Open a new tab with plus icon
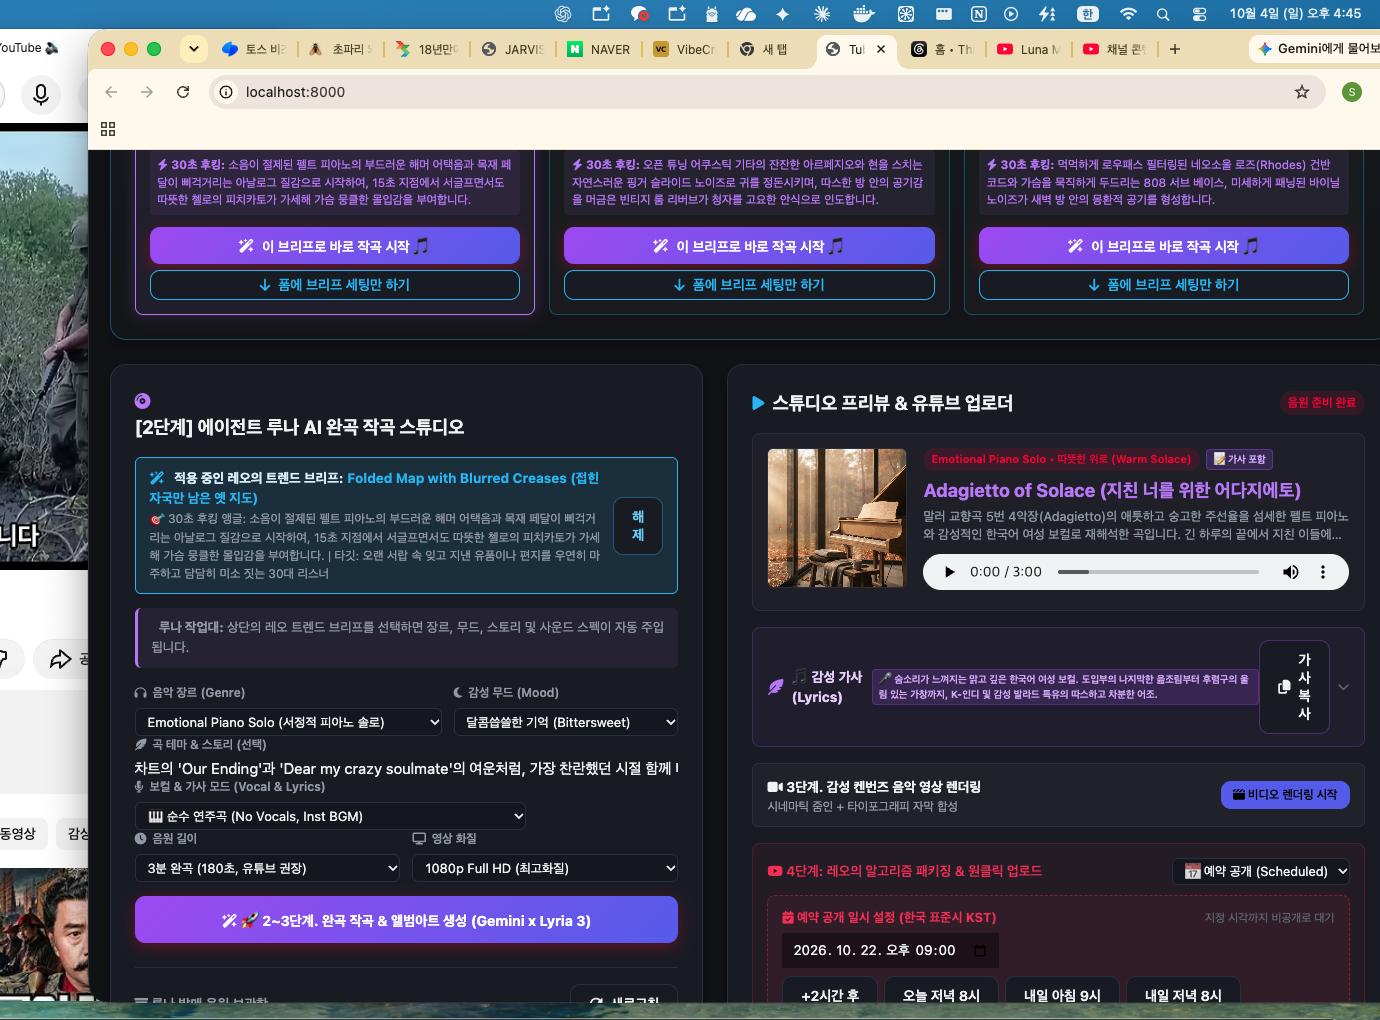Screen dimensions: 1380x1020 point(1175,49)
